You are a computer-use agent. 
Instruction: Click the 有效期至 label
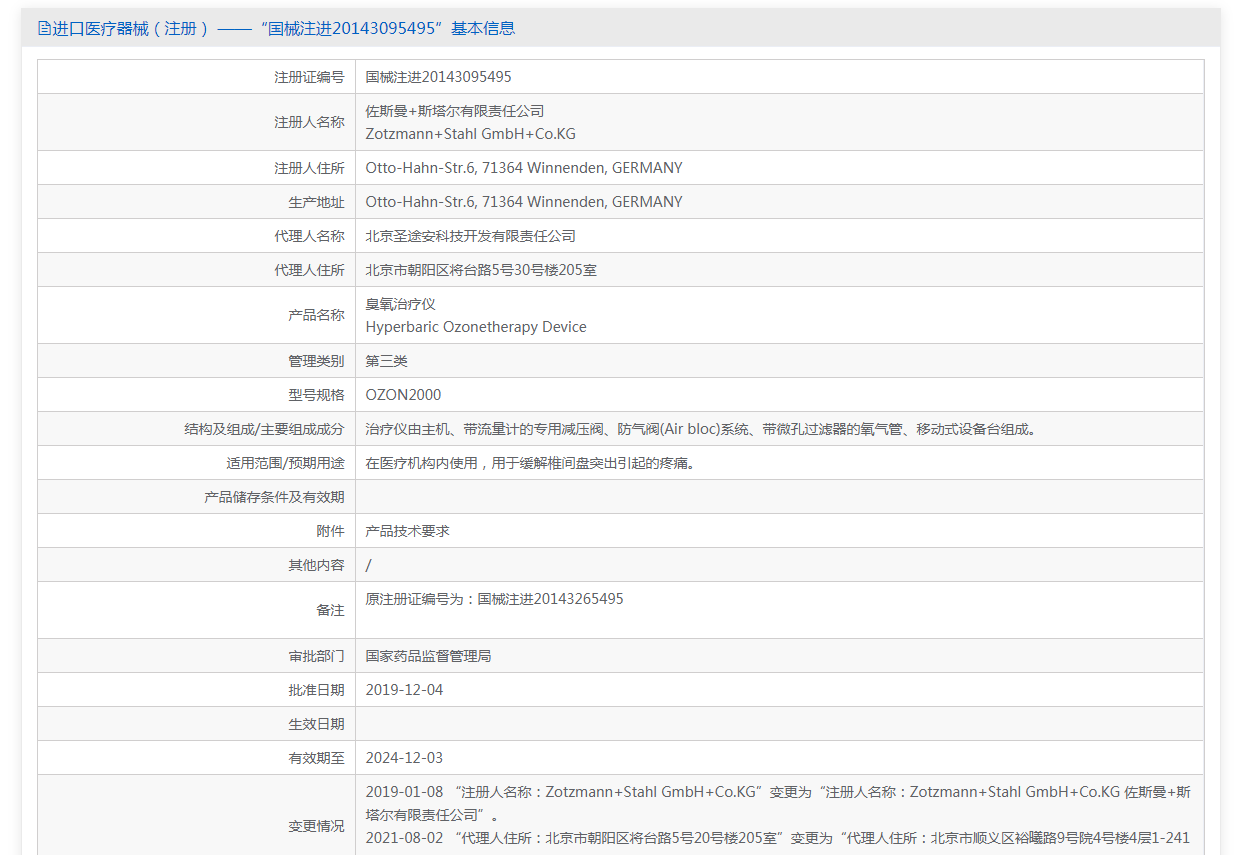(317, 758)
